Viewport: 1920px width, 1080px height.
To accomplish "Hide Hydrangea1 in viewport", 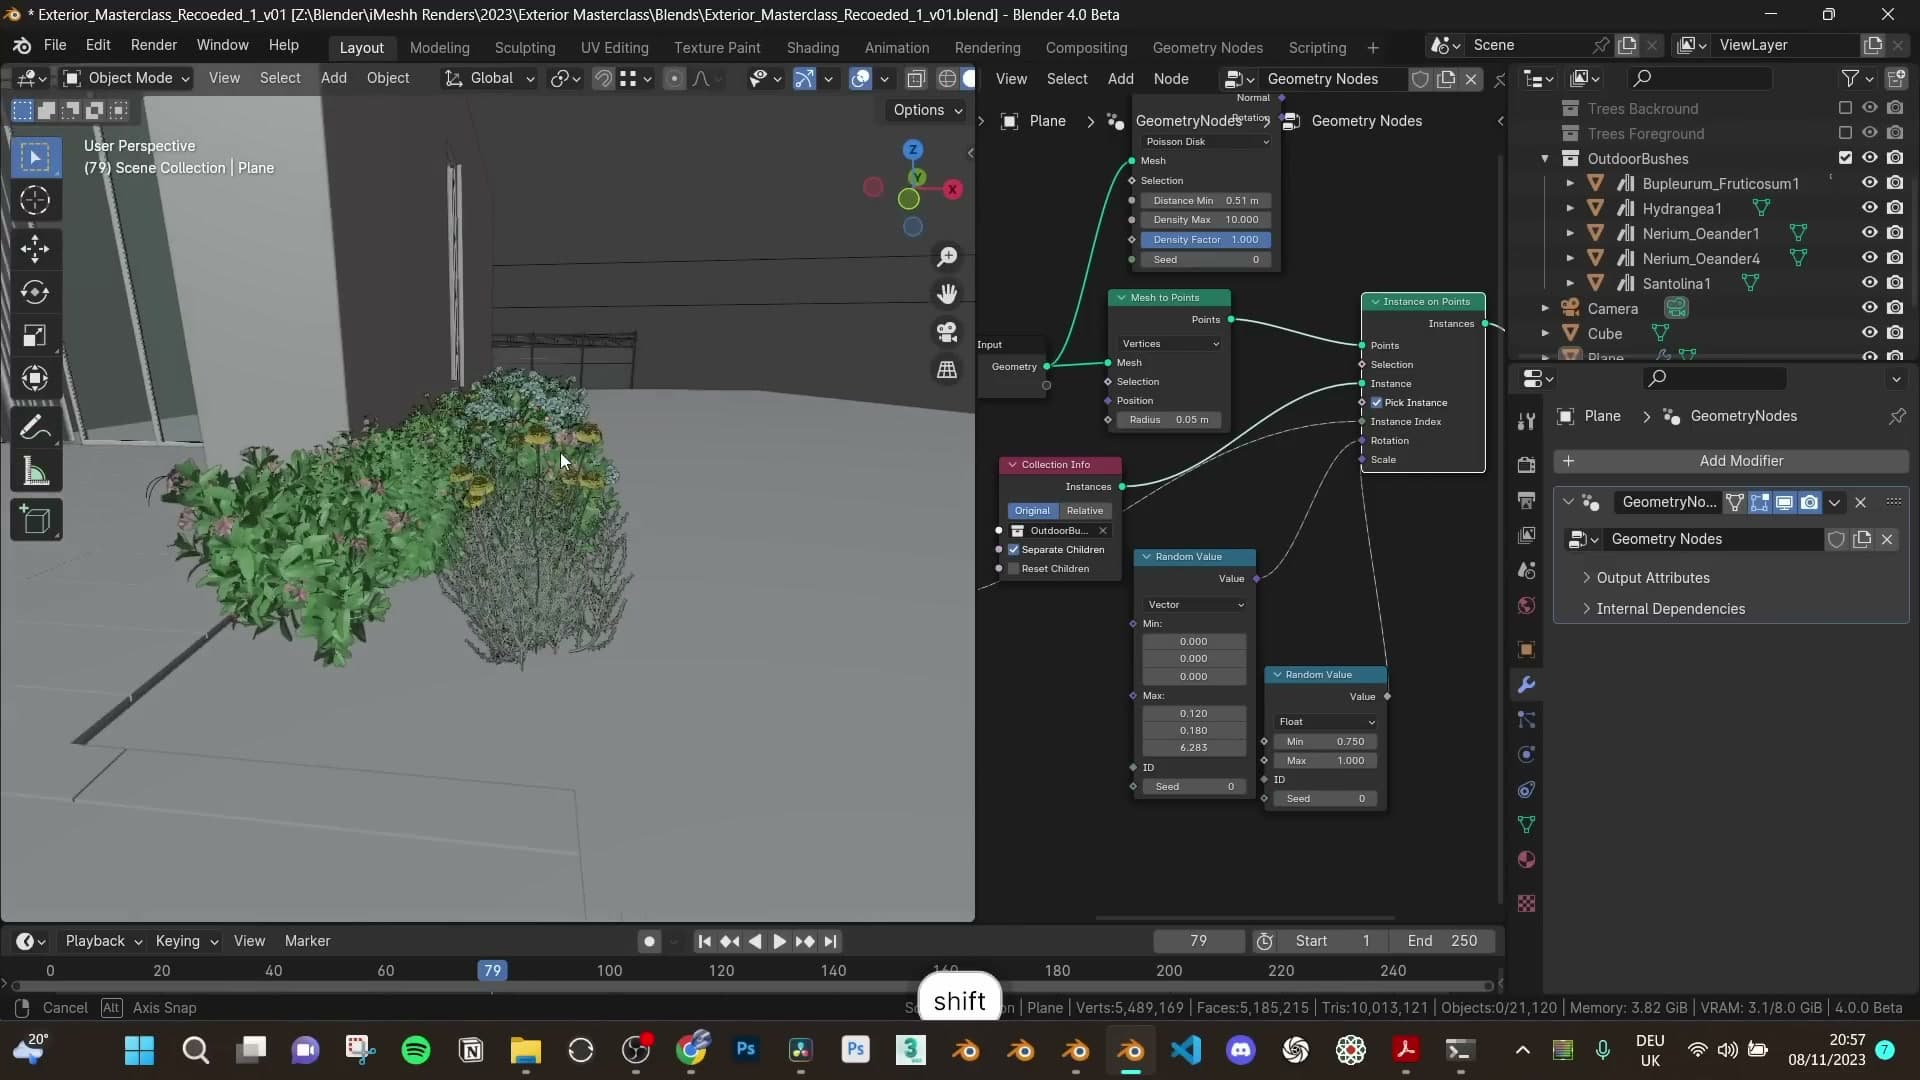I will point(1869,208).
